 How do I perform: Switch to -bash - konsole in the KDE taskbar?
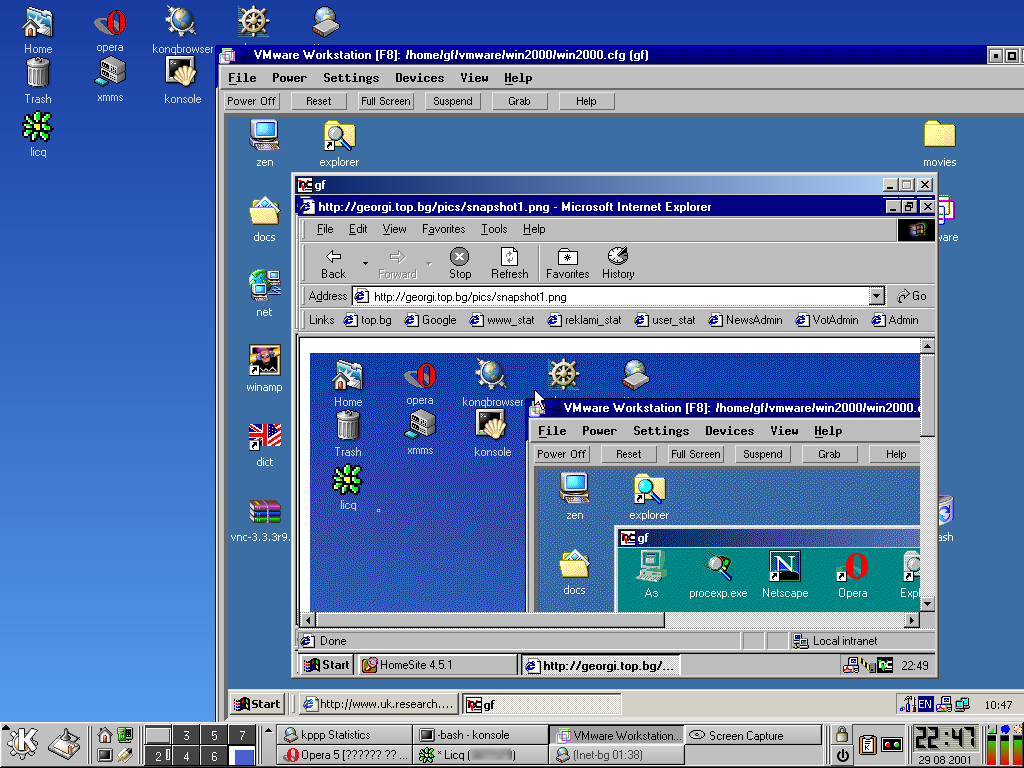point(479,735)
